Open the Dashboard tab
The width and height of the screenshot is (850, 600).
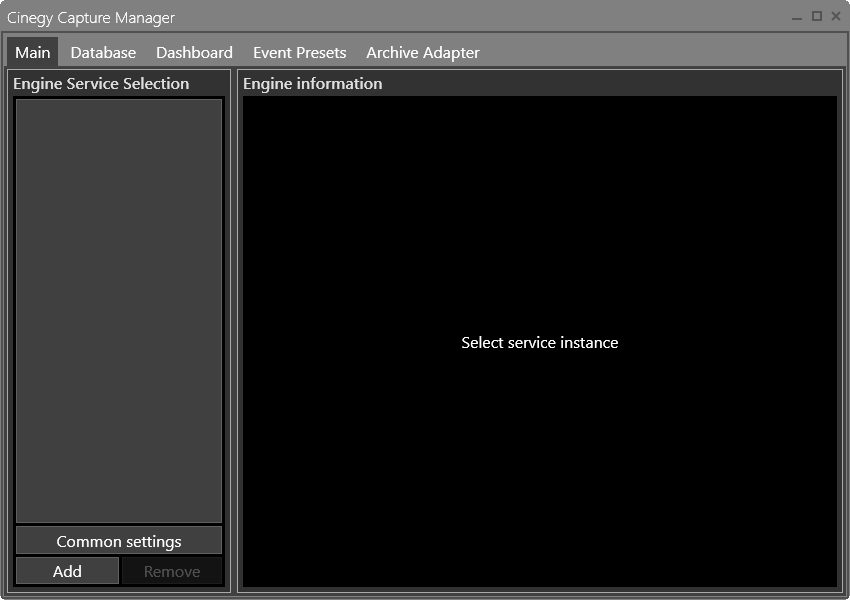pos(194,53)
